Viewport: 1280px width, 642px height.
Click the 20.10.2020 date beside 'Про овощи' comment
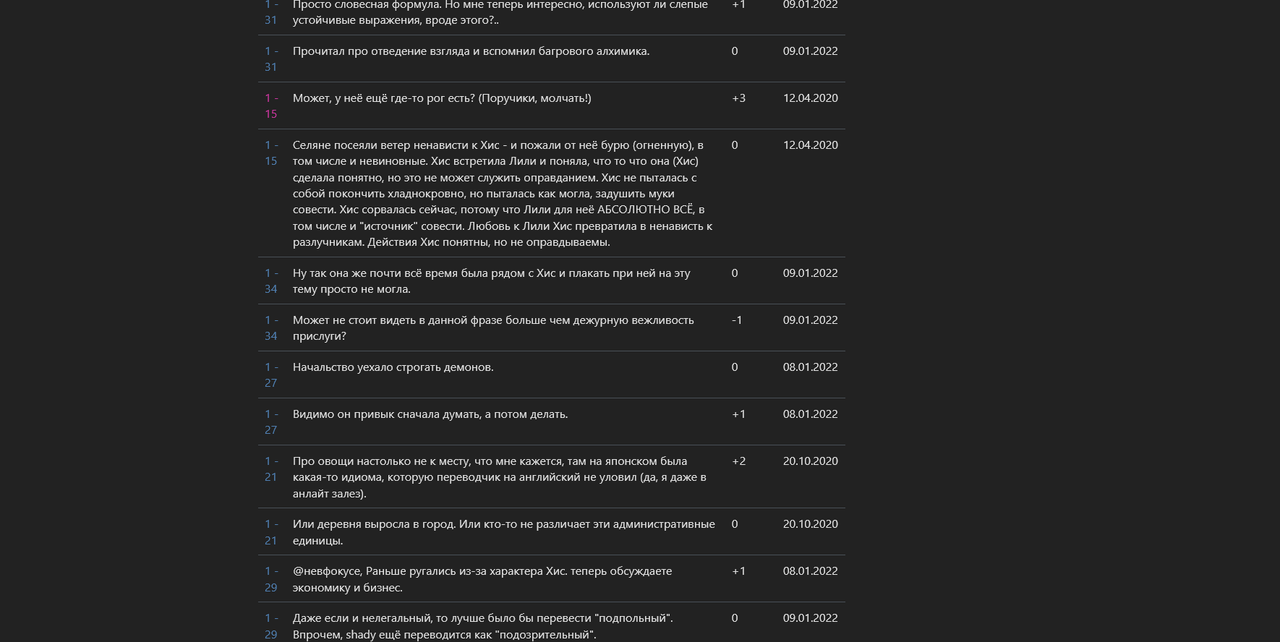tap(810, 461)
